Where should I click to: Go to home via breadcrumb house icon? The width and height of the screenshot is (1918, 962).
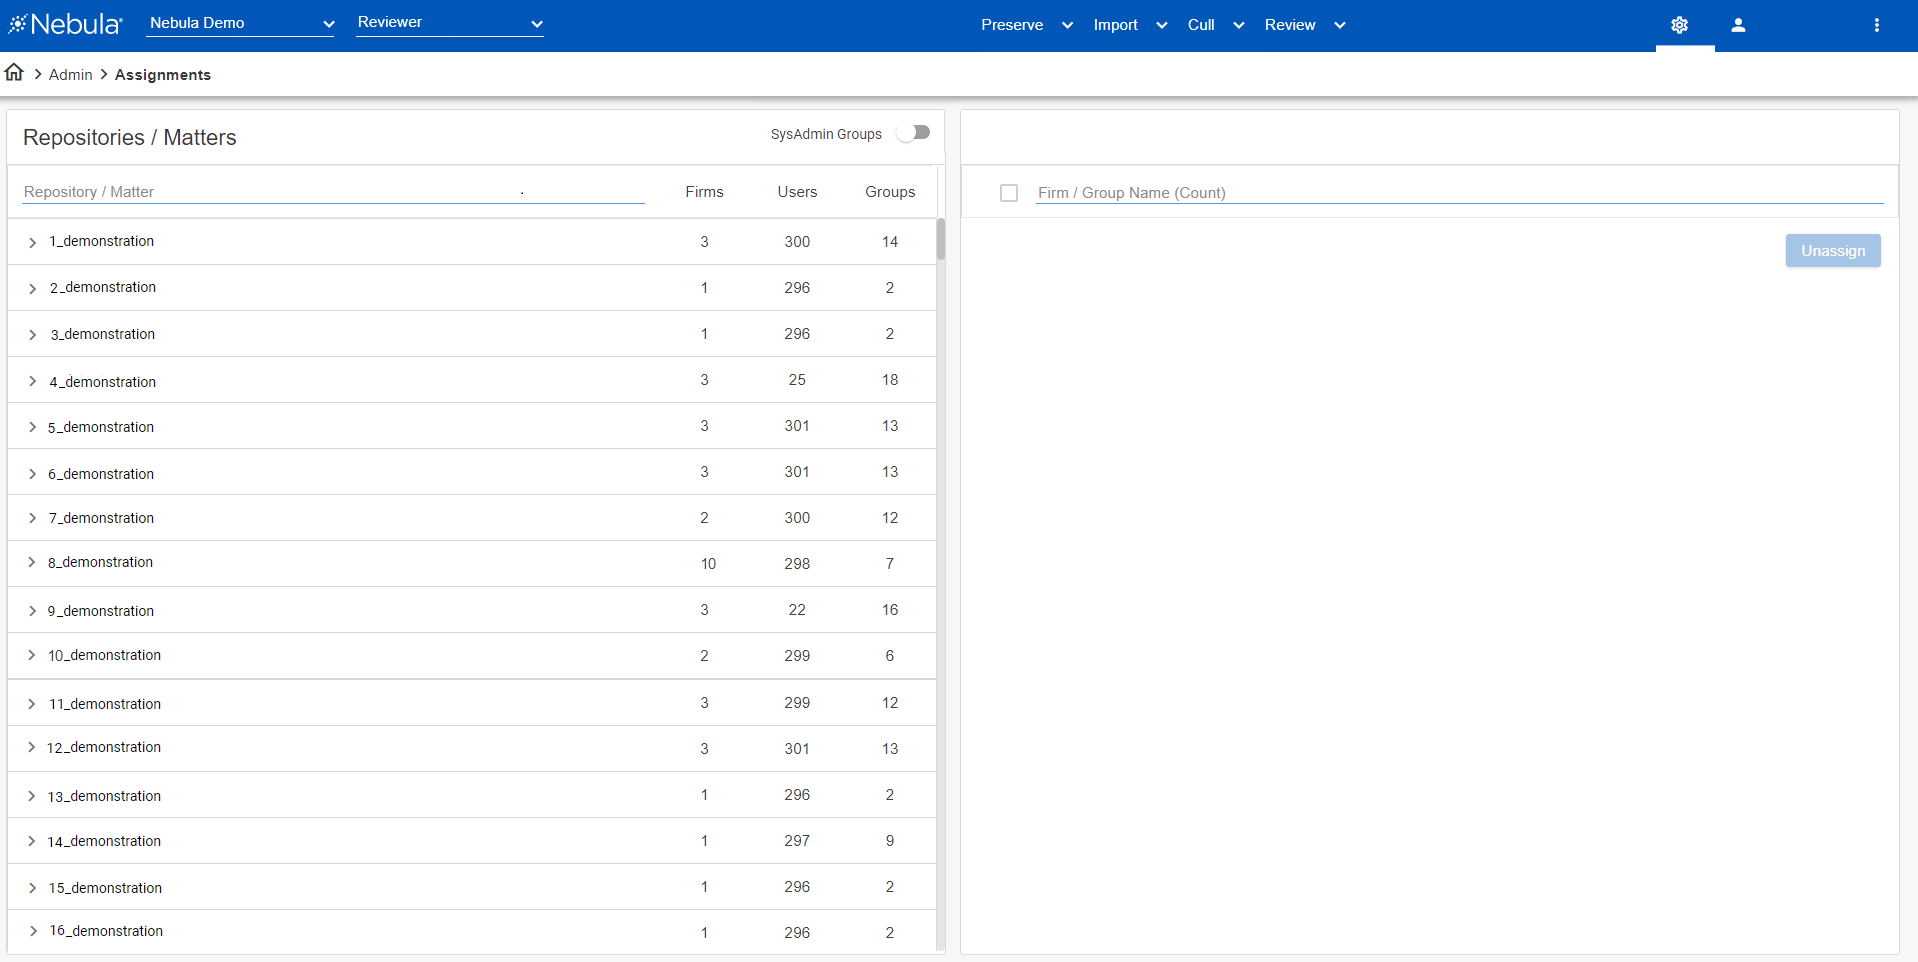pyautogui.click(x=14, y=73)
